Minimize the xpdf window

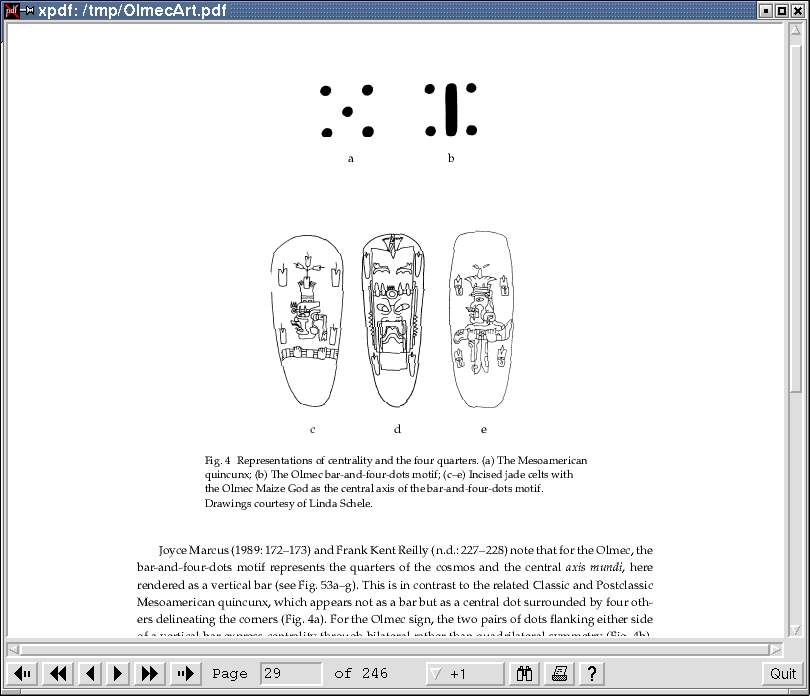(766, 10)
